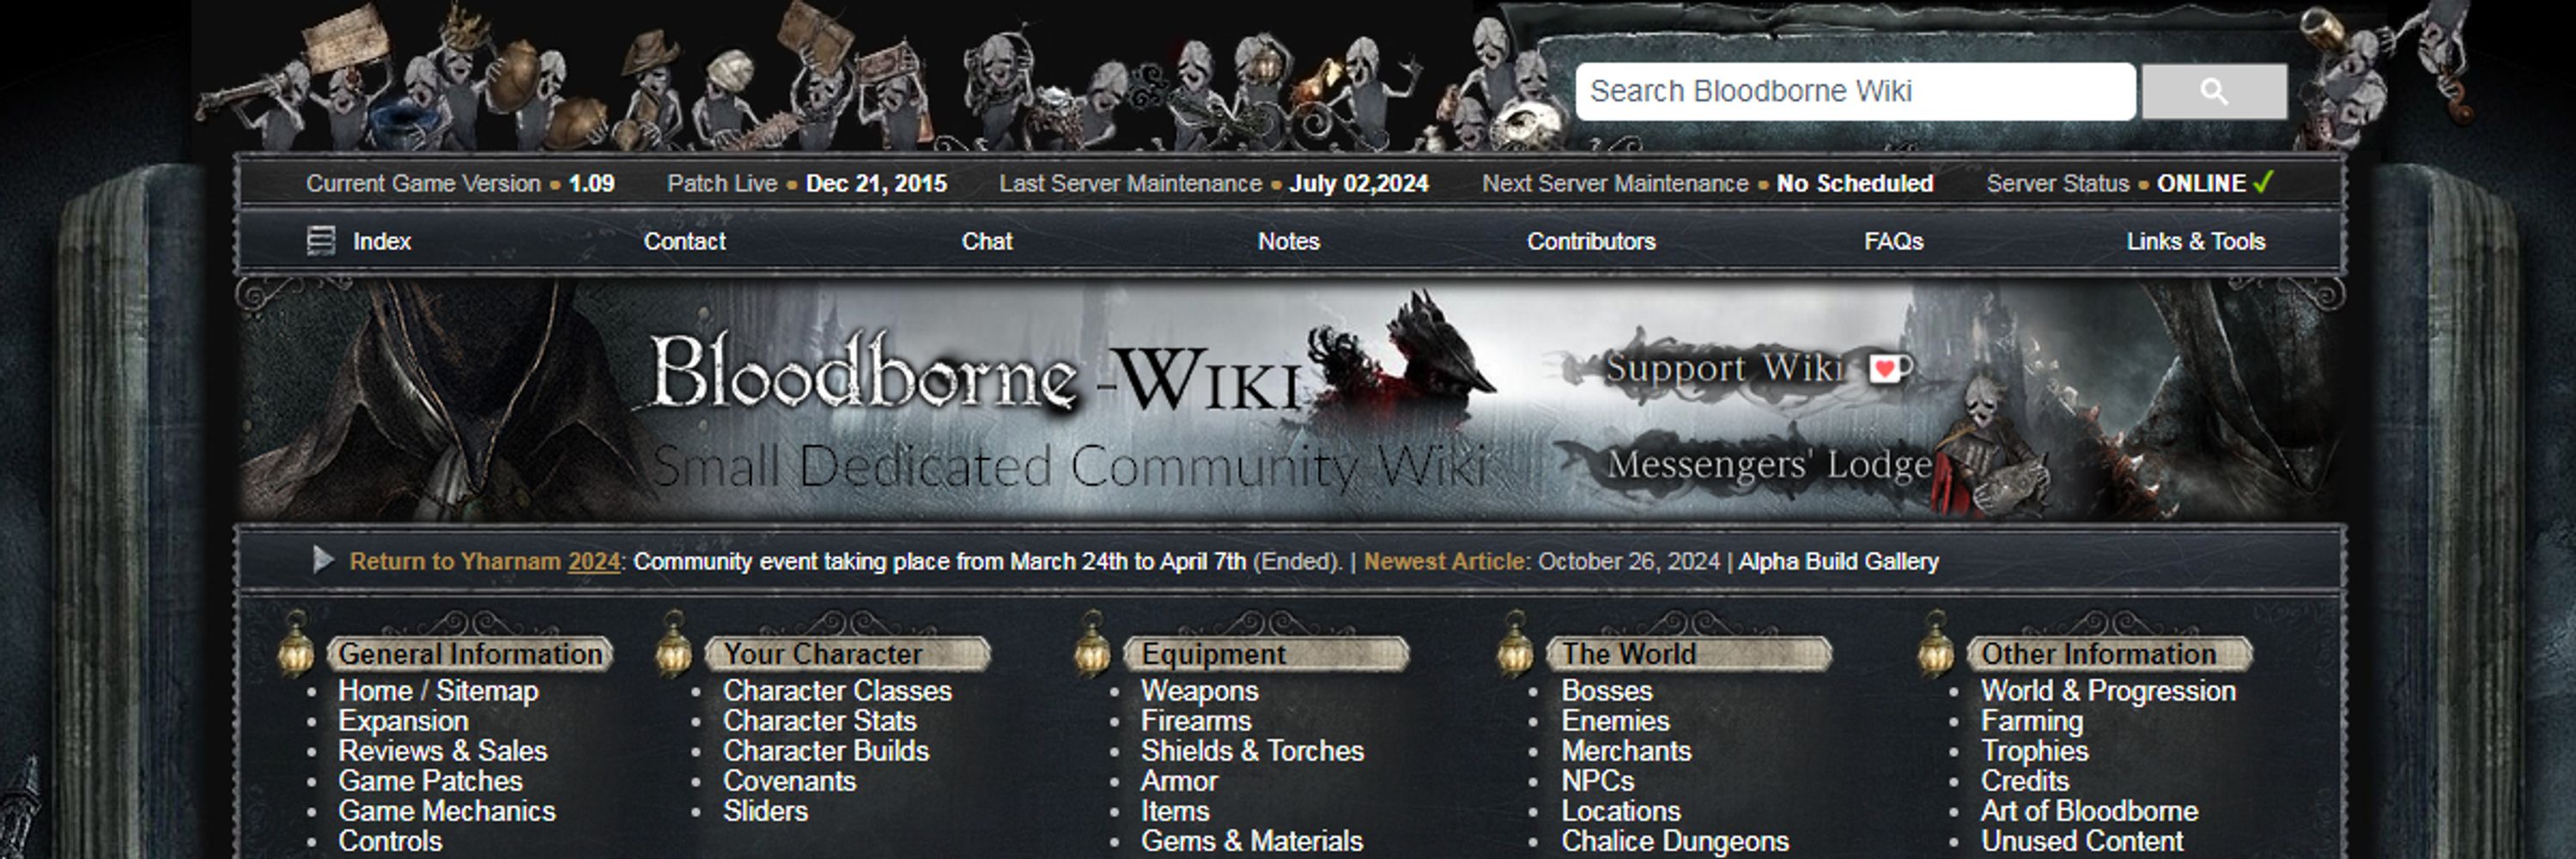Open the Contributors menu item

[x=1591, y=241]
